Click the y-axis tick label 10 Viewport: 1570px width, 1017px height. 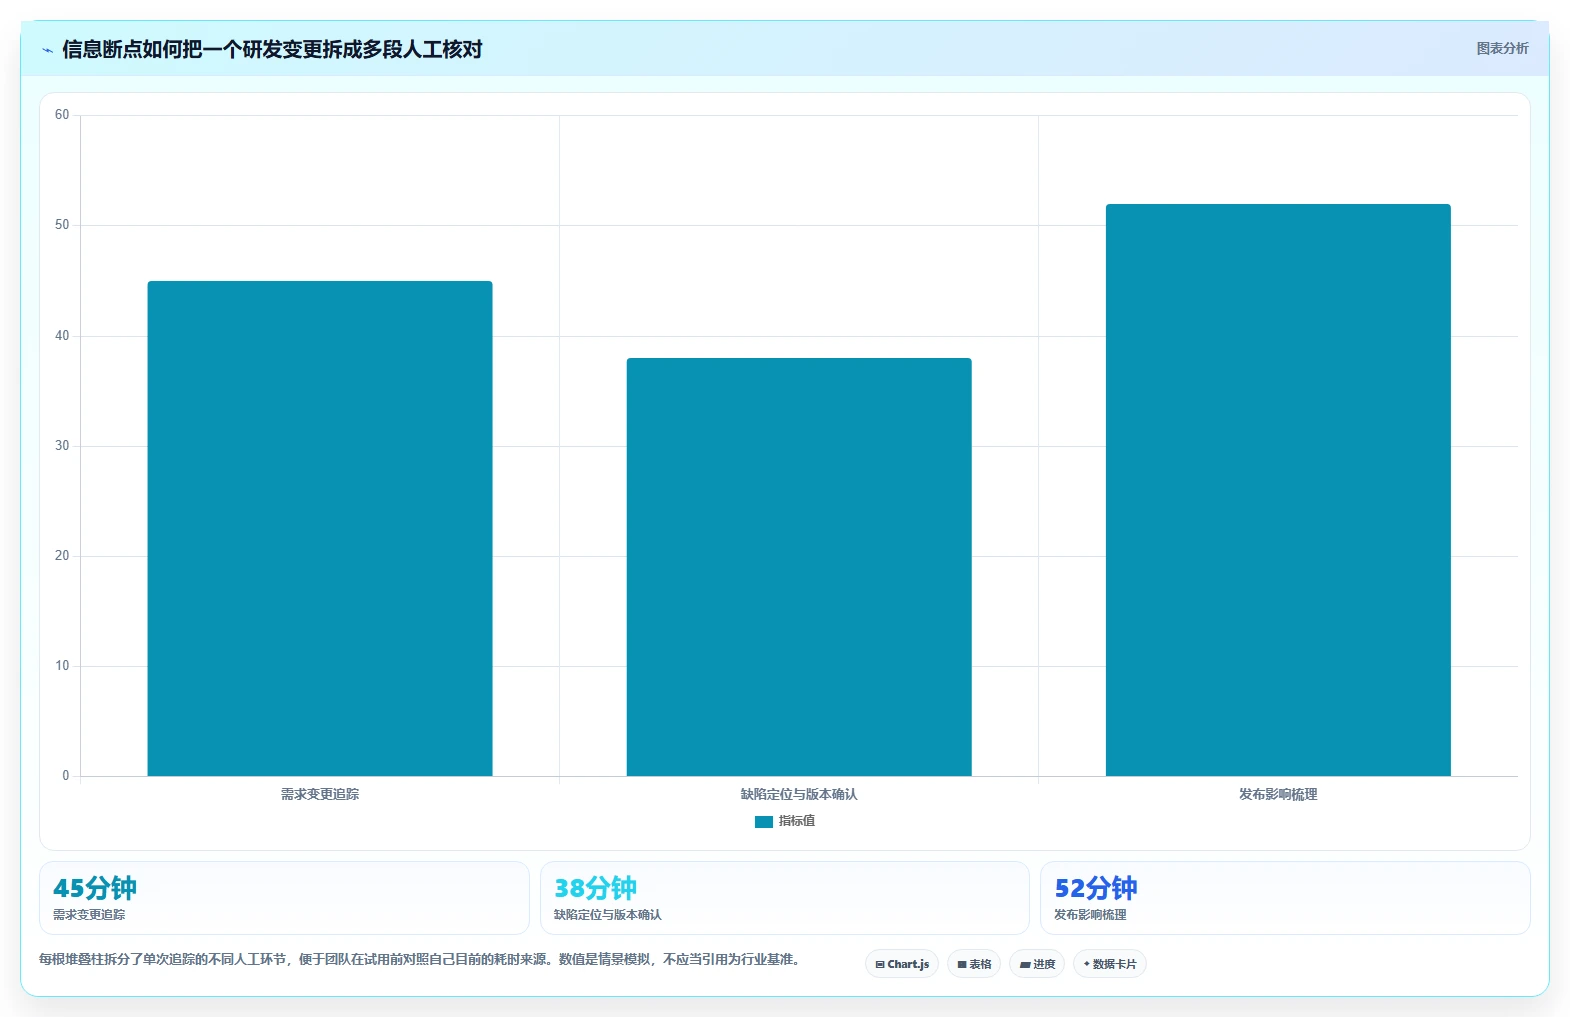point(62,666)
